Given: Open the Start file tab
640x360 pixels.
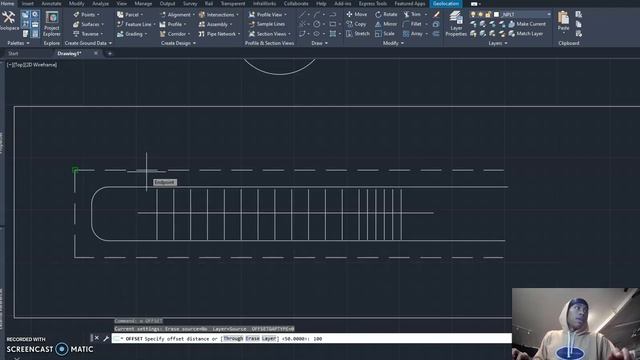Looking at the screenshot, I should [x=13, y=53].
